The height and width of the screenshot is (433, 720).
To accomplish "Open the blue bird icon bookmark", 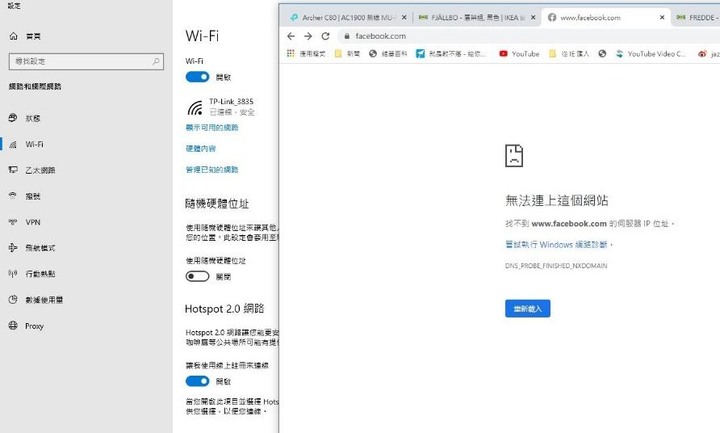I will coord(450,54).
